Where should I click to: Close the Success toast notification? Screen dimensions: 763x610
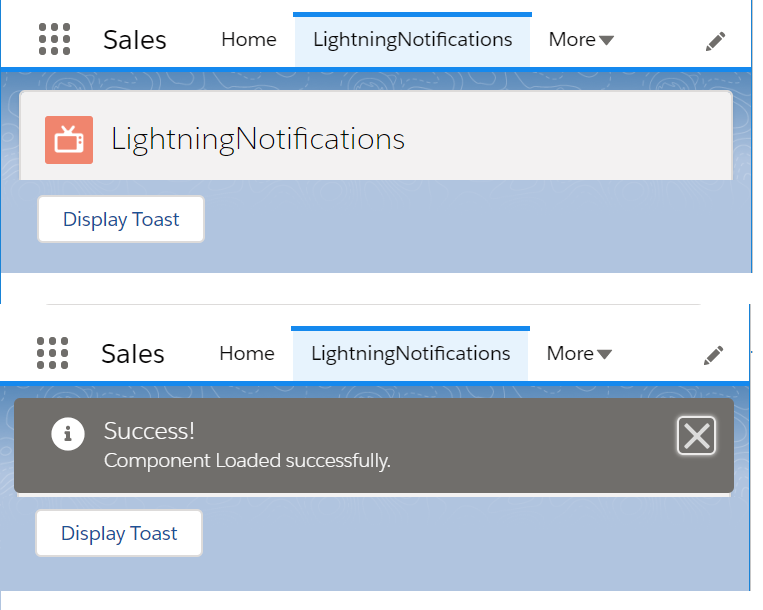click(696, 435)
